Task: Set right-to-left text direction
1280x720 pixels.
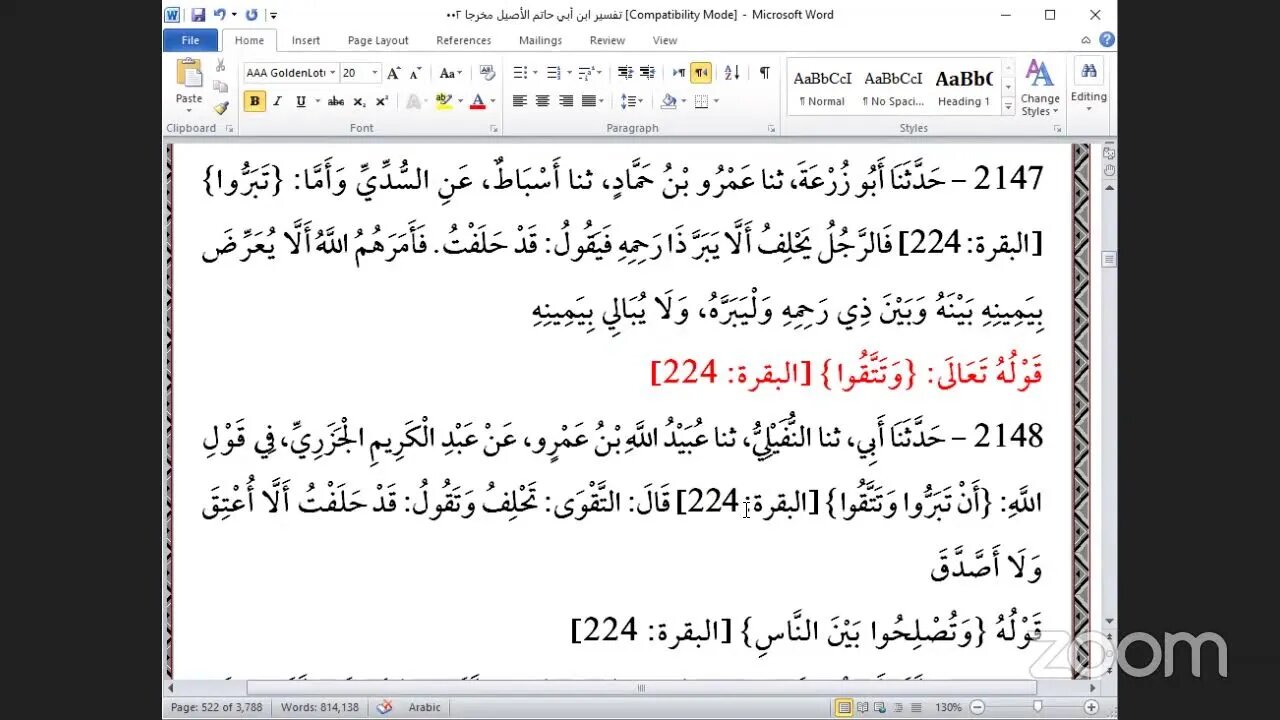Action: click(701, 73)
